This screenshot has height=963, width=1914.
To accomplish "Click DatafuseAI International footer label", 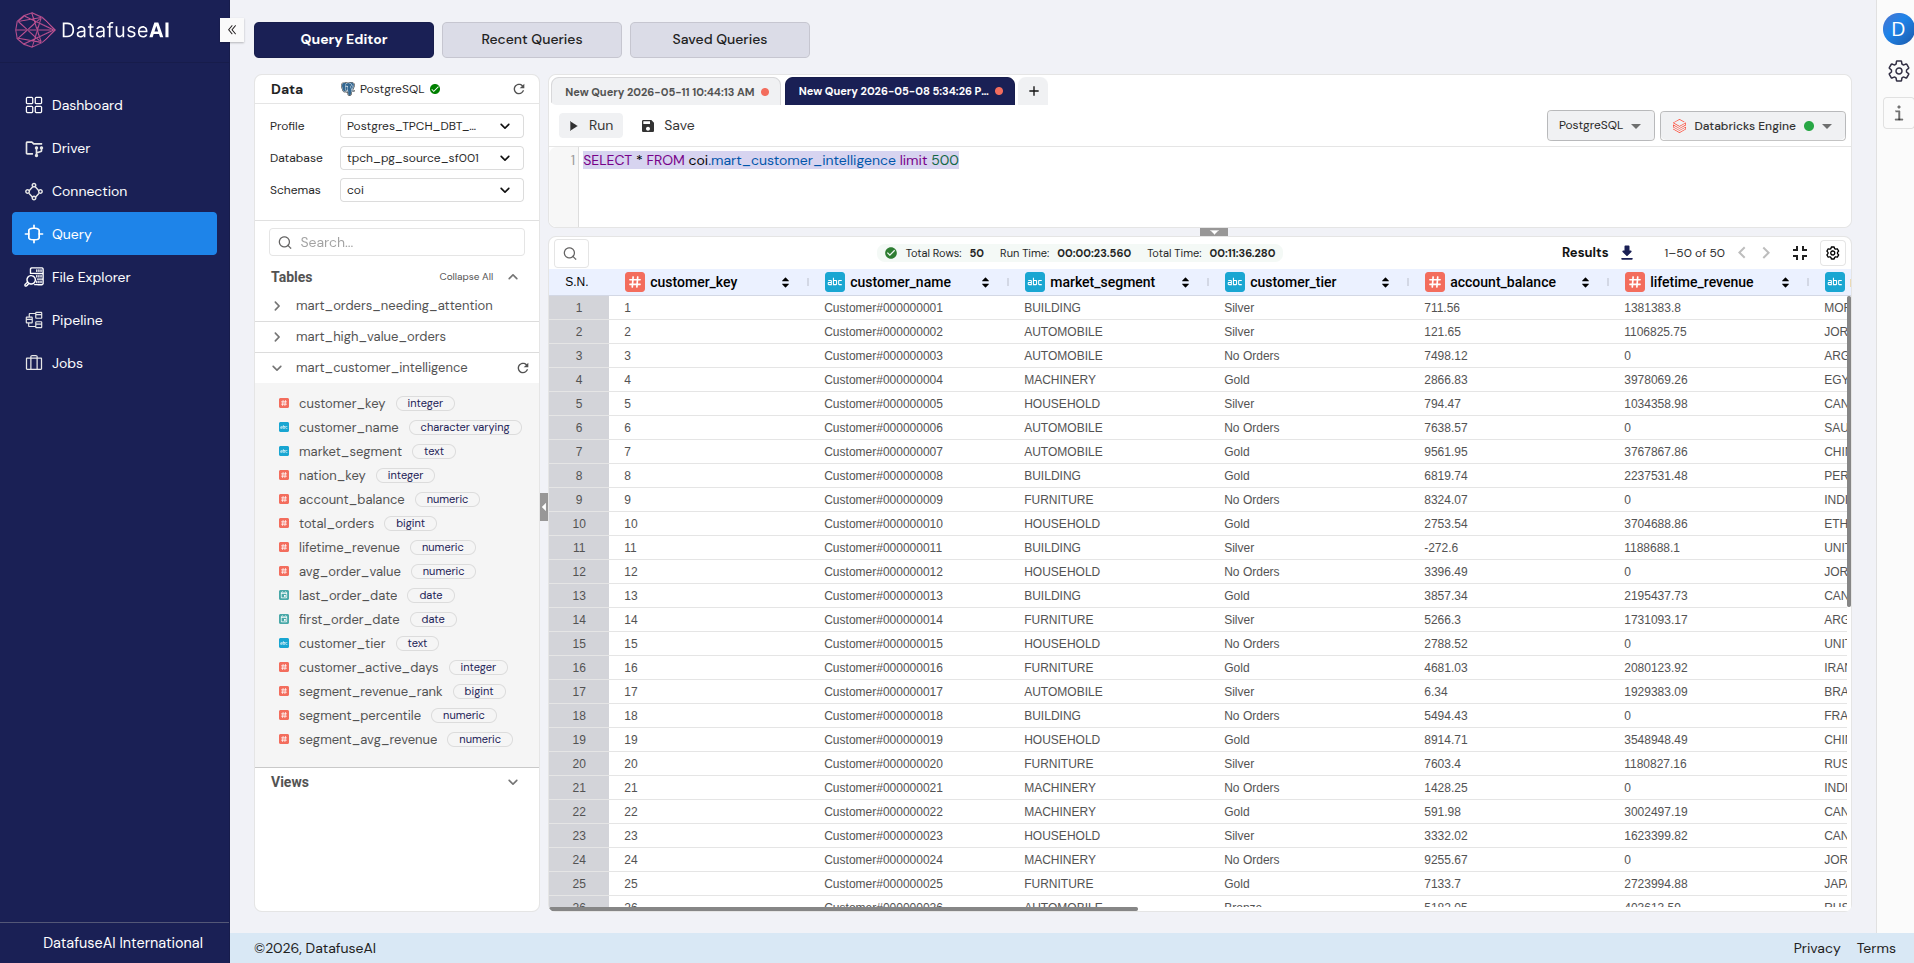I will pos(123,943).
